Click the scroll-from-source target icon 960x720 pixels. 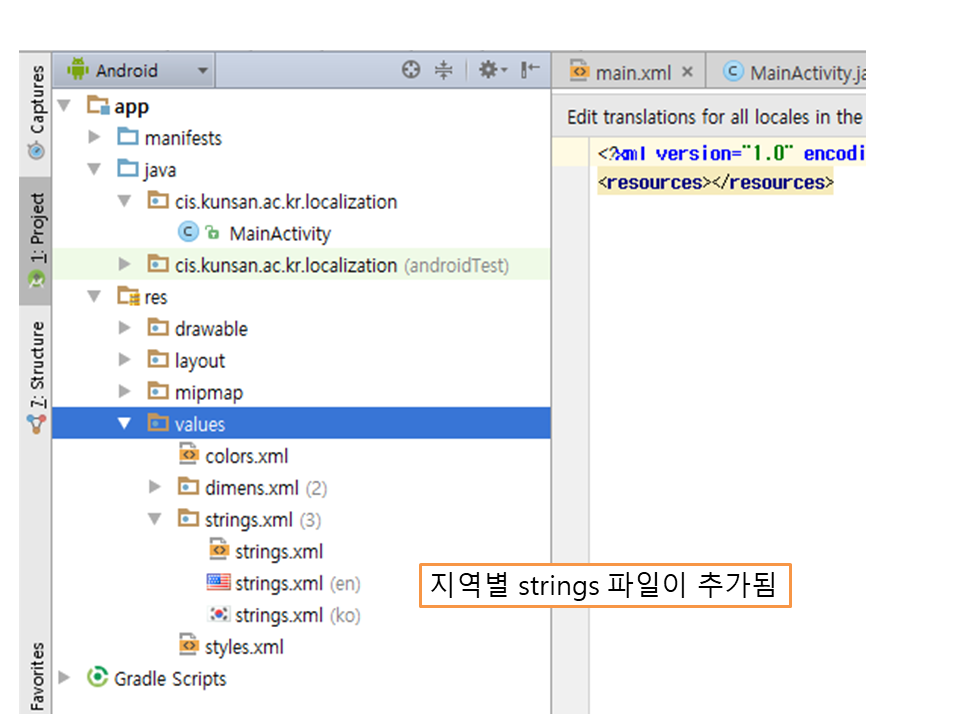point(411,70)
